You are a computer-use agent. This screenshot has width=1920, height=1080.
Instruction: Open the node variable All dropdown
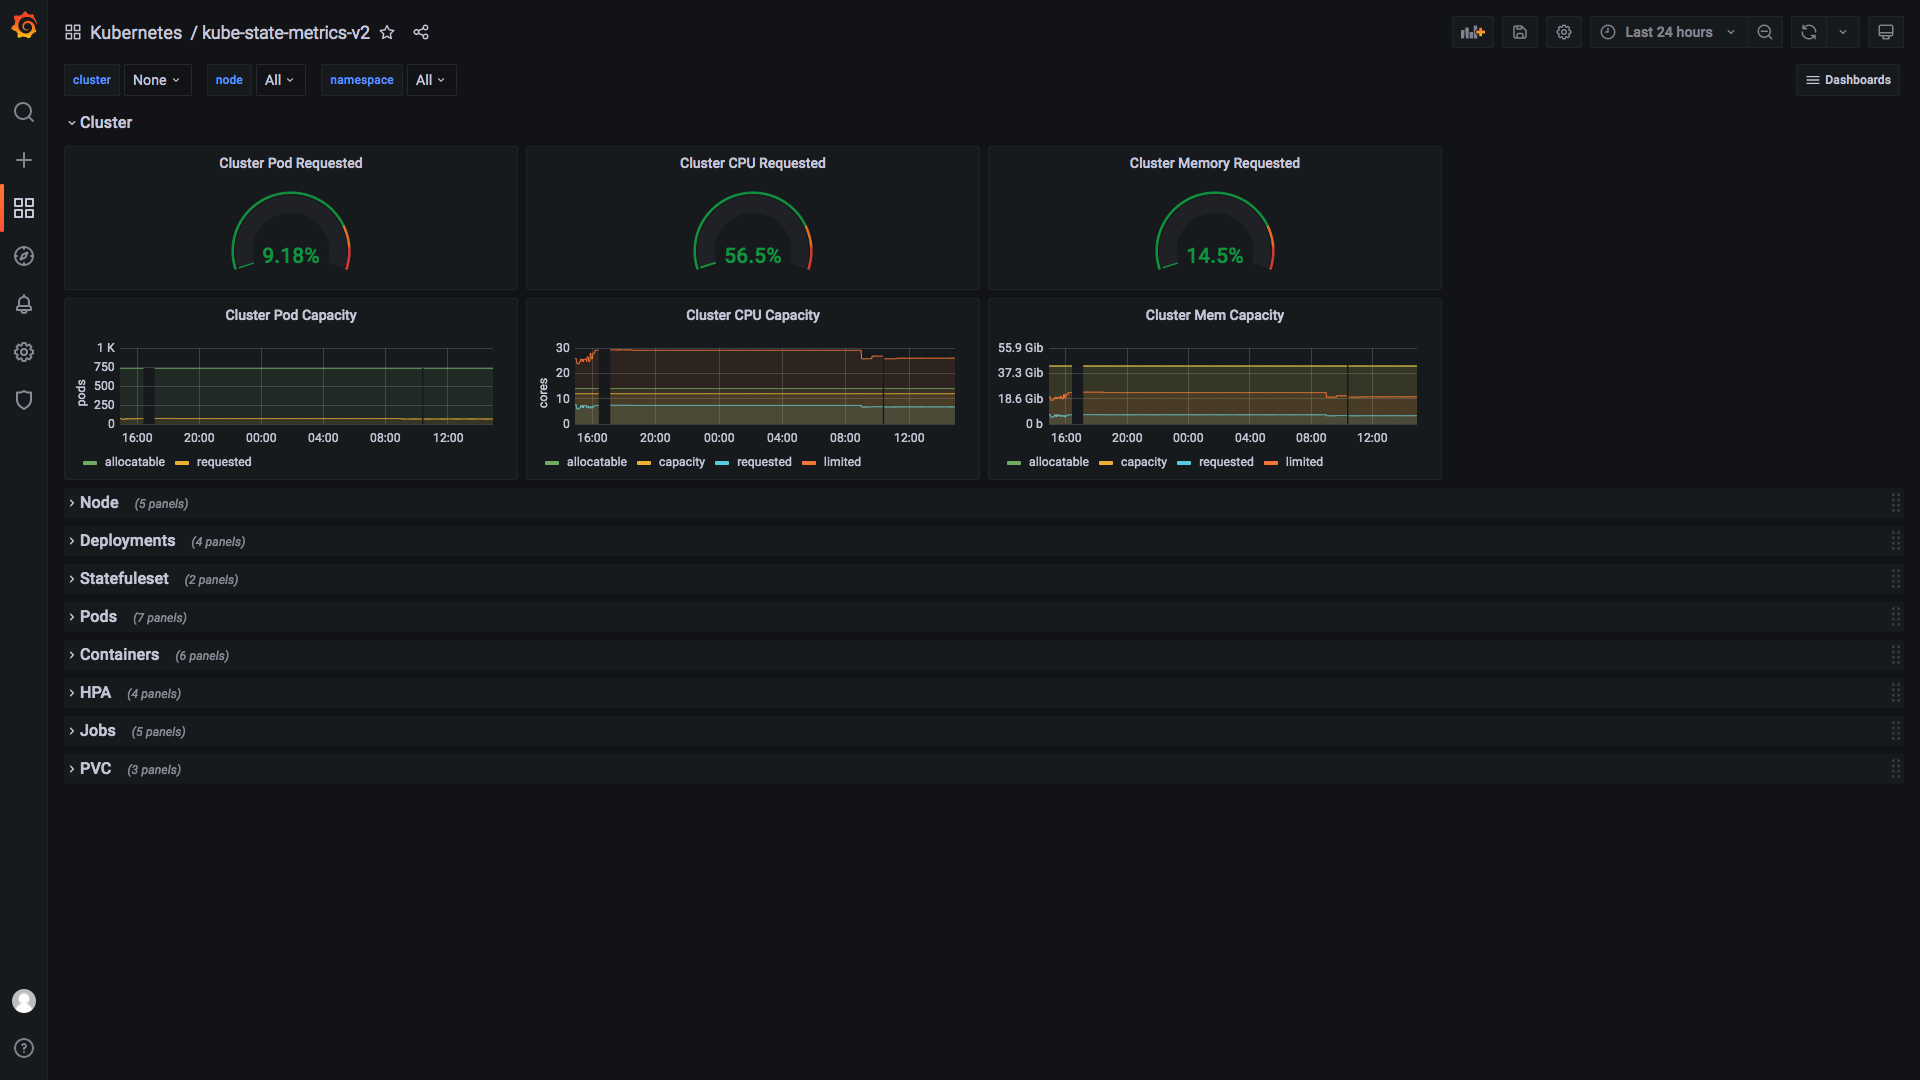(280, 80)
